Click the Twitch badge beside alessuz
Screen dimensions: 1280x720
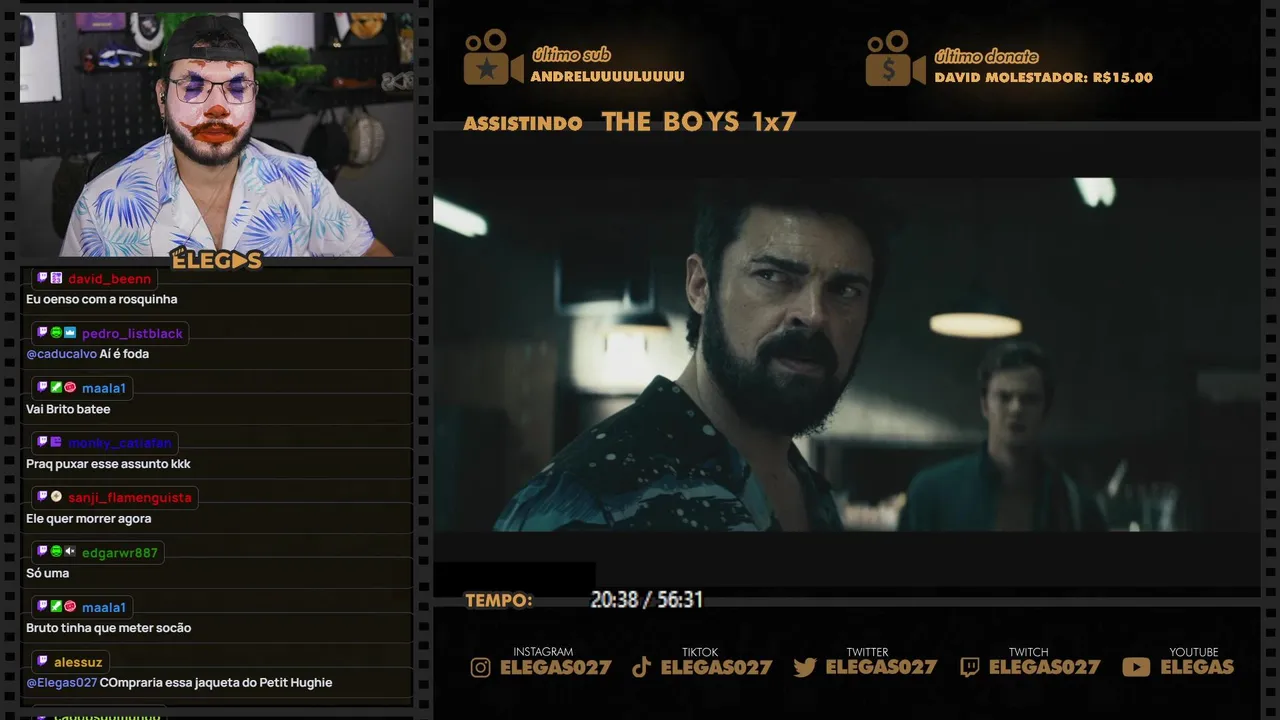click(x=43, y=662)
